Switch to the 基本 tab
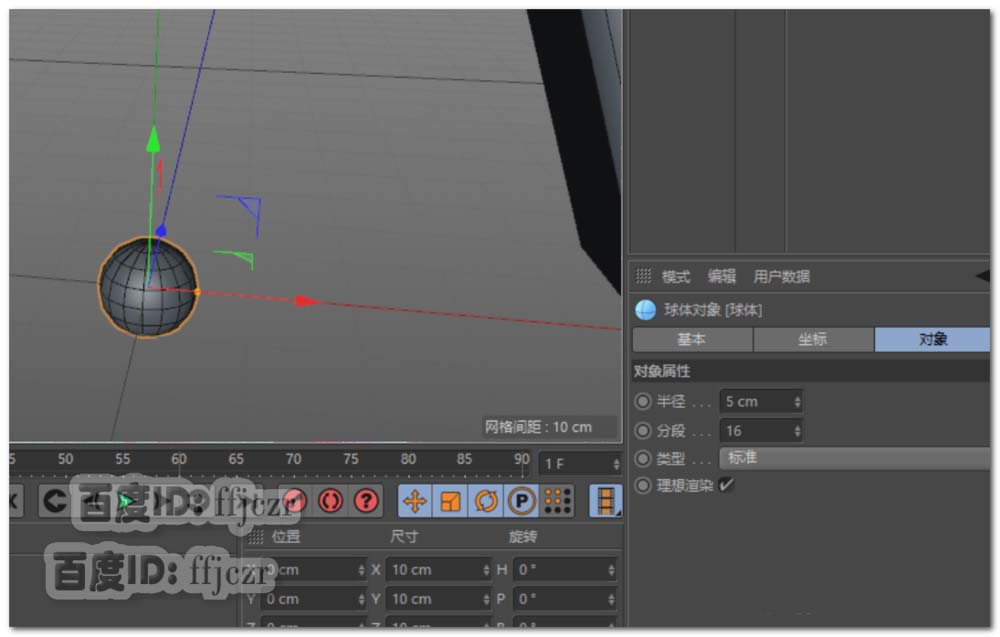Viewport: 1000px width, 637px height. click(x=692, y=339)
